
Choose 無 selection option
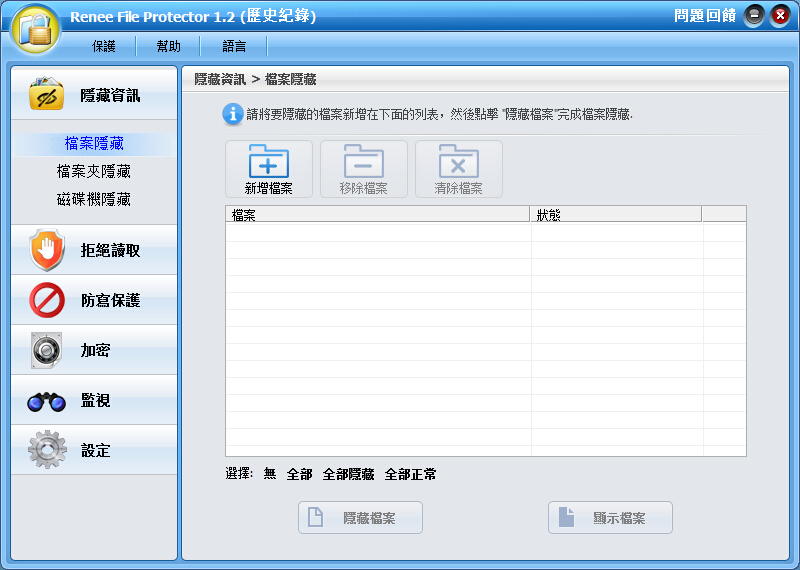pos(270,474)
